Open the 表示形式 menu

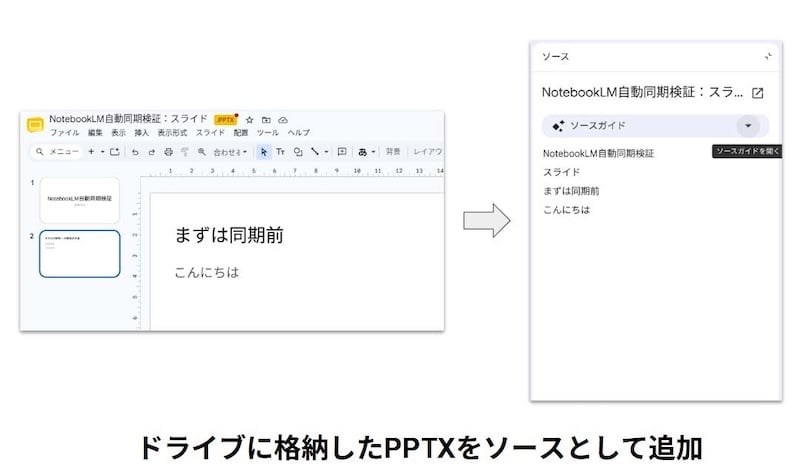coord(172,133)
